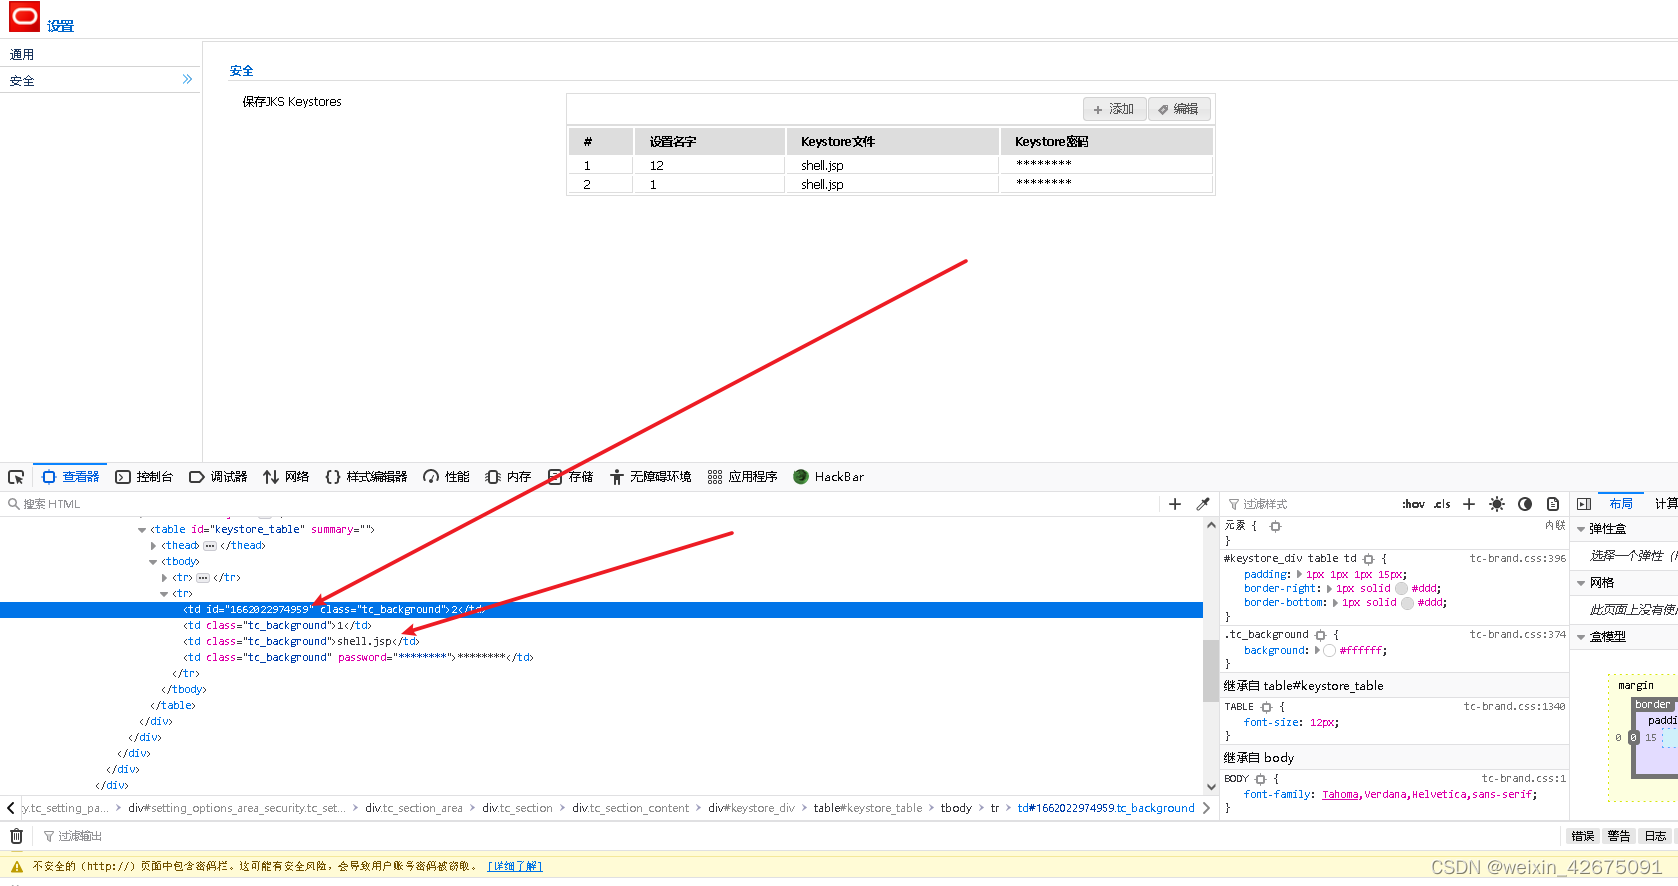
Task: Expand the first collapsed tr node
Action: (x=164, y=578)
